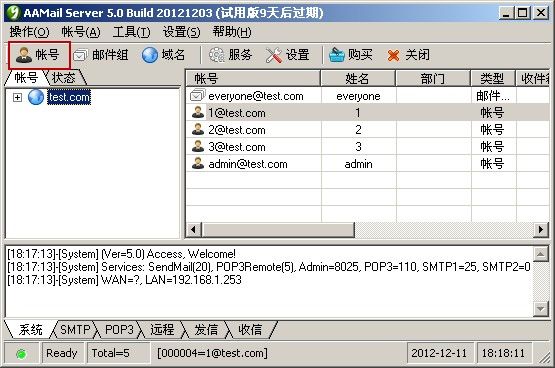Viewport: 555px width, 368px height.
Task: Open the 服务 gear toolbar icon
Action: [x=216, y=55]
